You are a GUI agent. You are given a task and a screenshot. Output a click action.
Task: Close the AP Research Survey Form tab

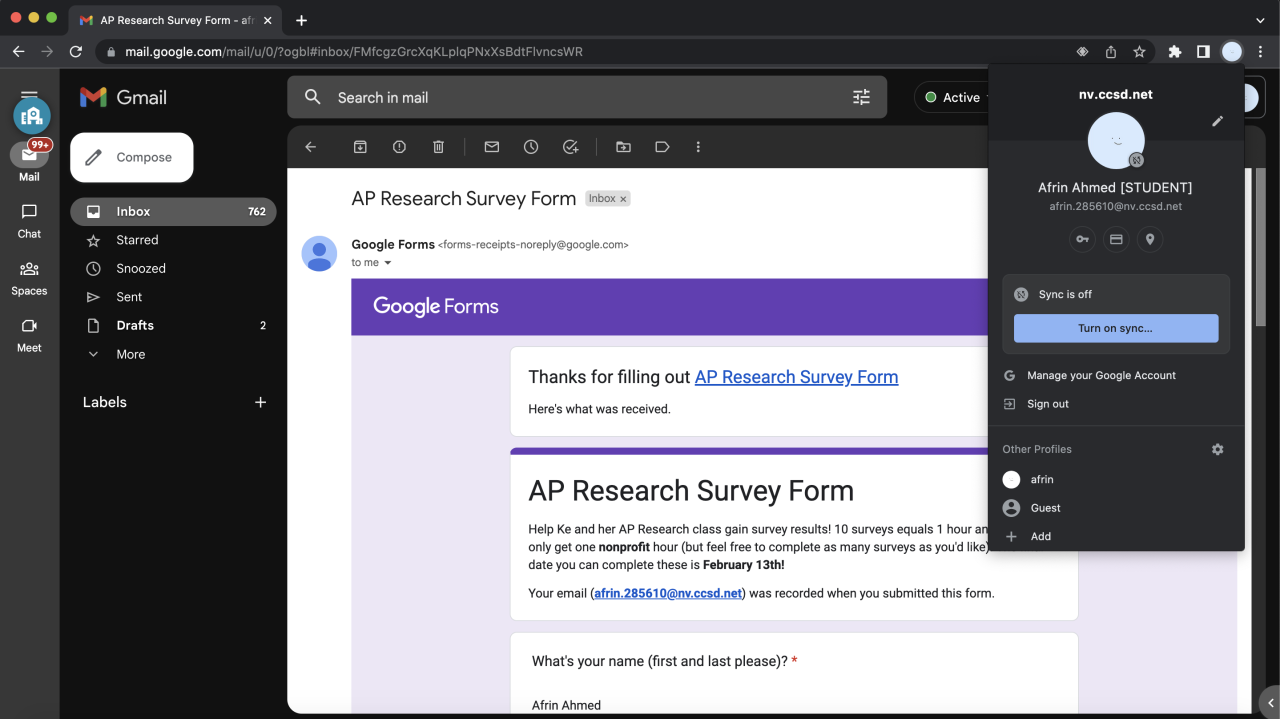click(267, 20)
